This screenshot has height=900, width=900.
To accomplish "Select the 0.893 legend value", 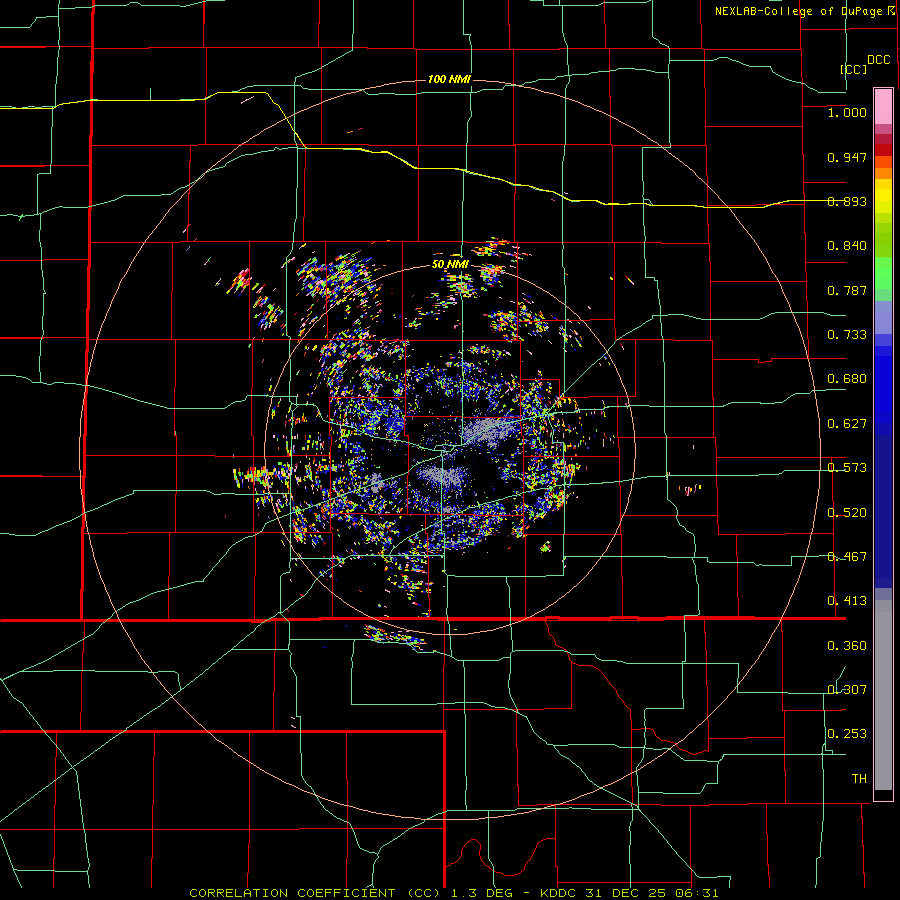I will click(847, 201).
